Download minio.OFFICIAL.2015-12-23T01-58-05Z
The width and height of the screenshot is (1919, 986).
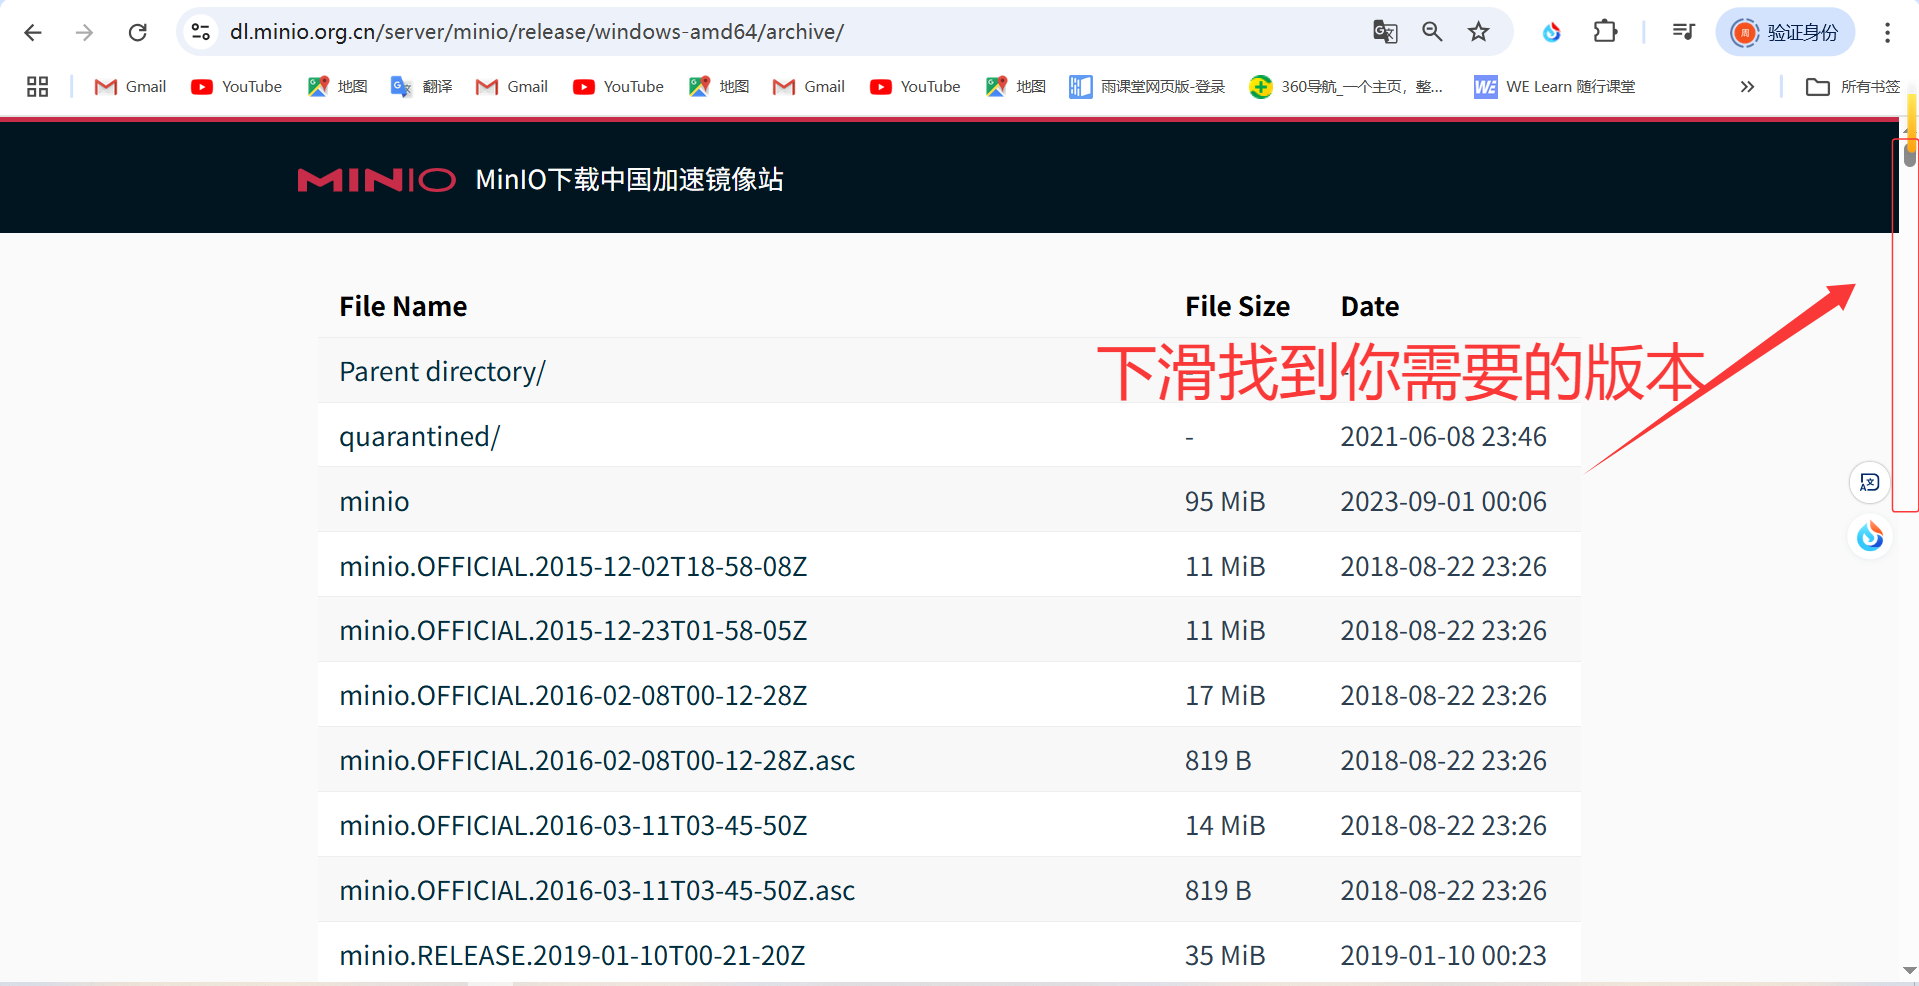(573, 631)
